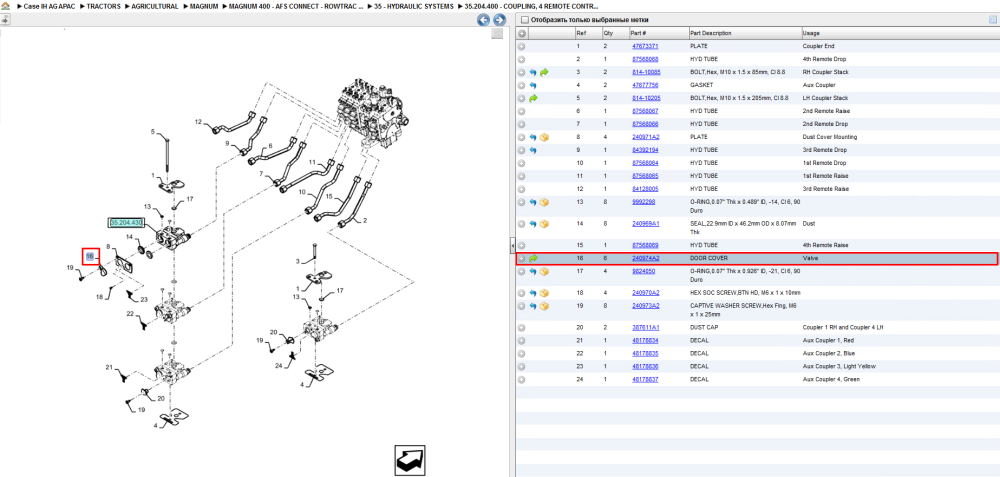Click the box icon for ref 8 PLATE
1000x477 pixels.
pos(544,137)
